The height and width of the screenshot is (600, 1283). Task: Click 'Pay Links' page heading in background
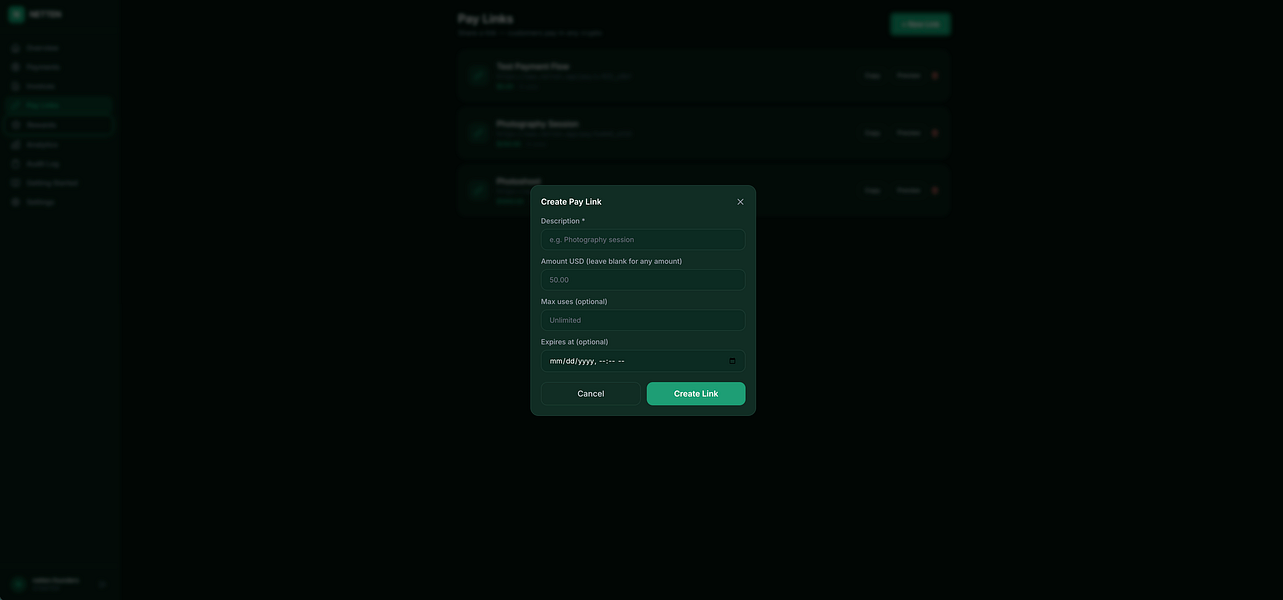click(x=486, y=18)
